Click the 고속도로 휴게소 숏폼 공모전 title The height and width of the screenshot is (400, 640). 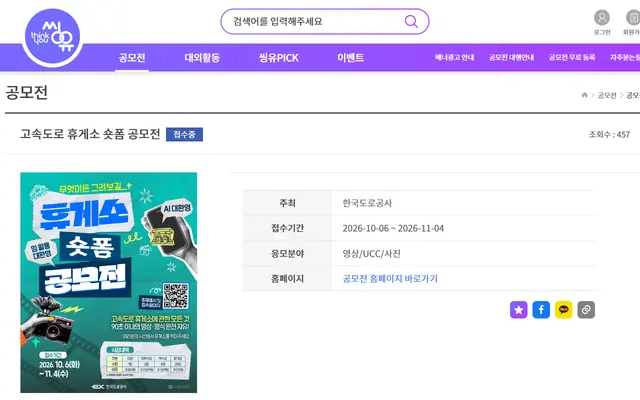coord(90,134)
